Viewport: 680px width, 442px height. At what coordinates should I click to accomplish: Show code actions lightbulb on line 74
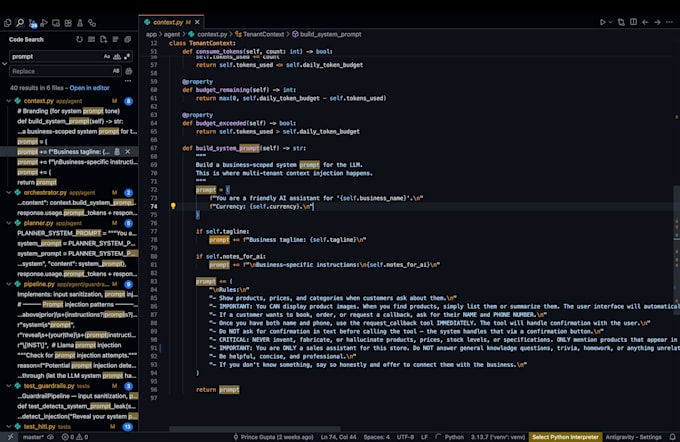[173, 206]
